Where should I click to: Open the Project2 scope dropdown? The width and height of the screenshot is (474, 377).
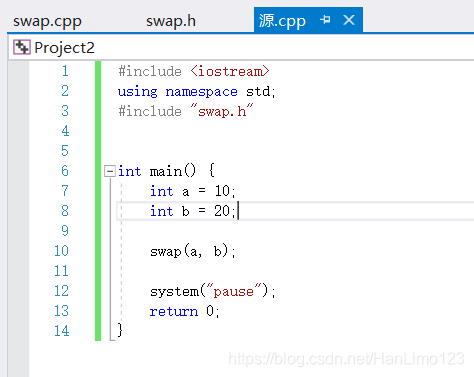pyautogui.click(x=241, y=47)
